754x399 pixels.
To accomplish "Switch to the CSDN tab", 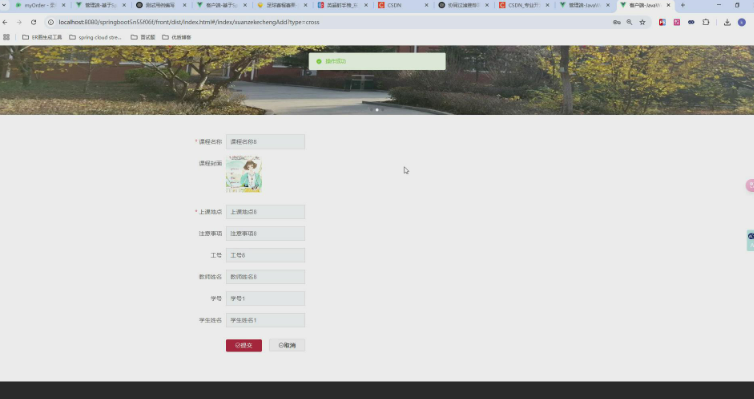I will (403, 5).
